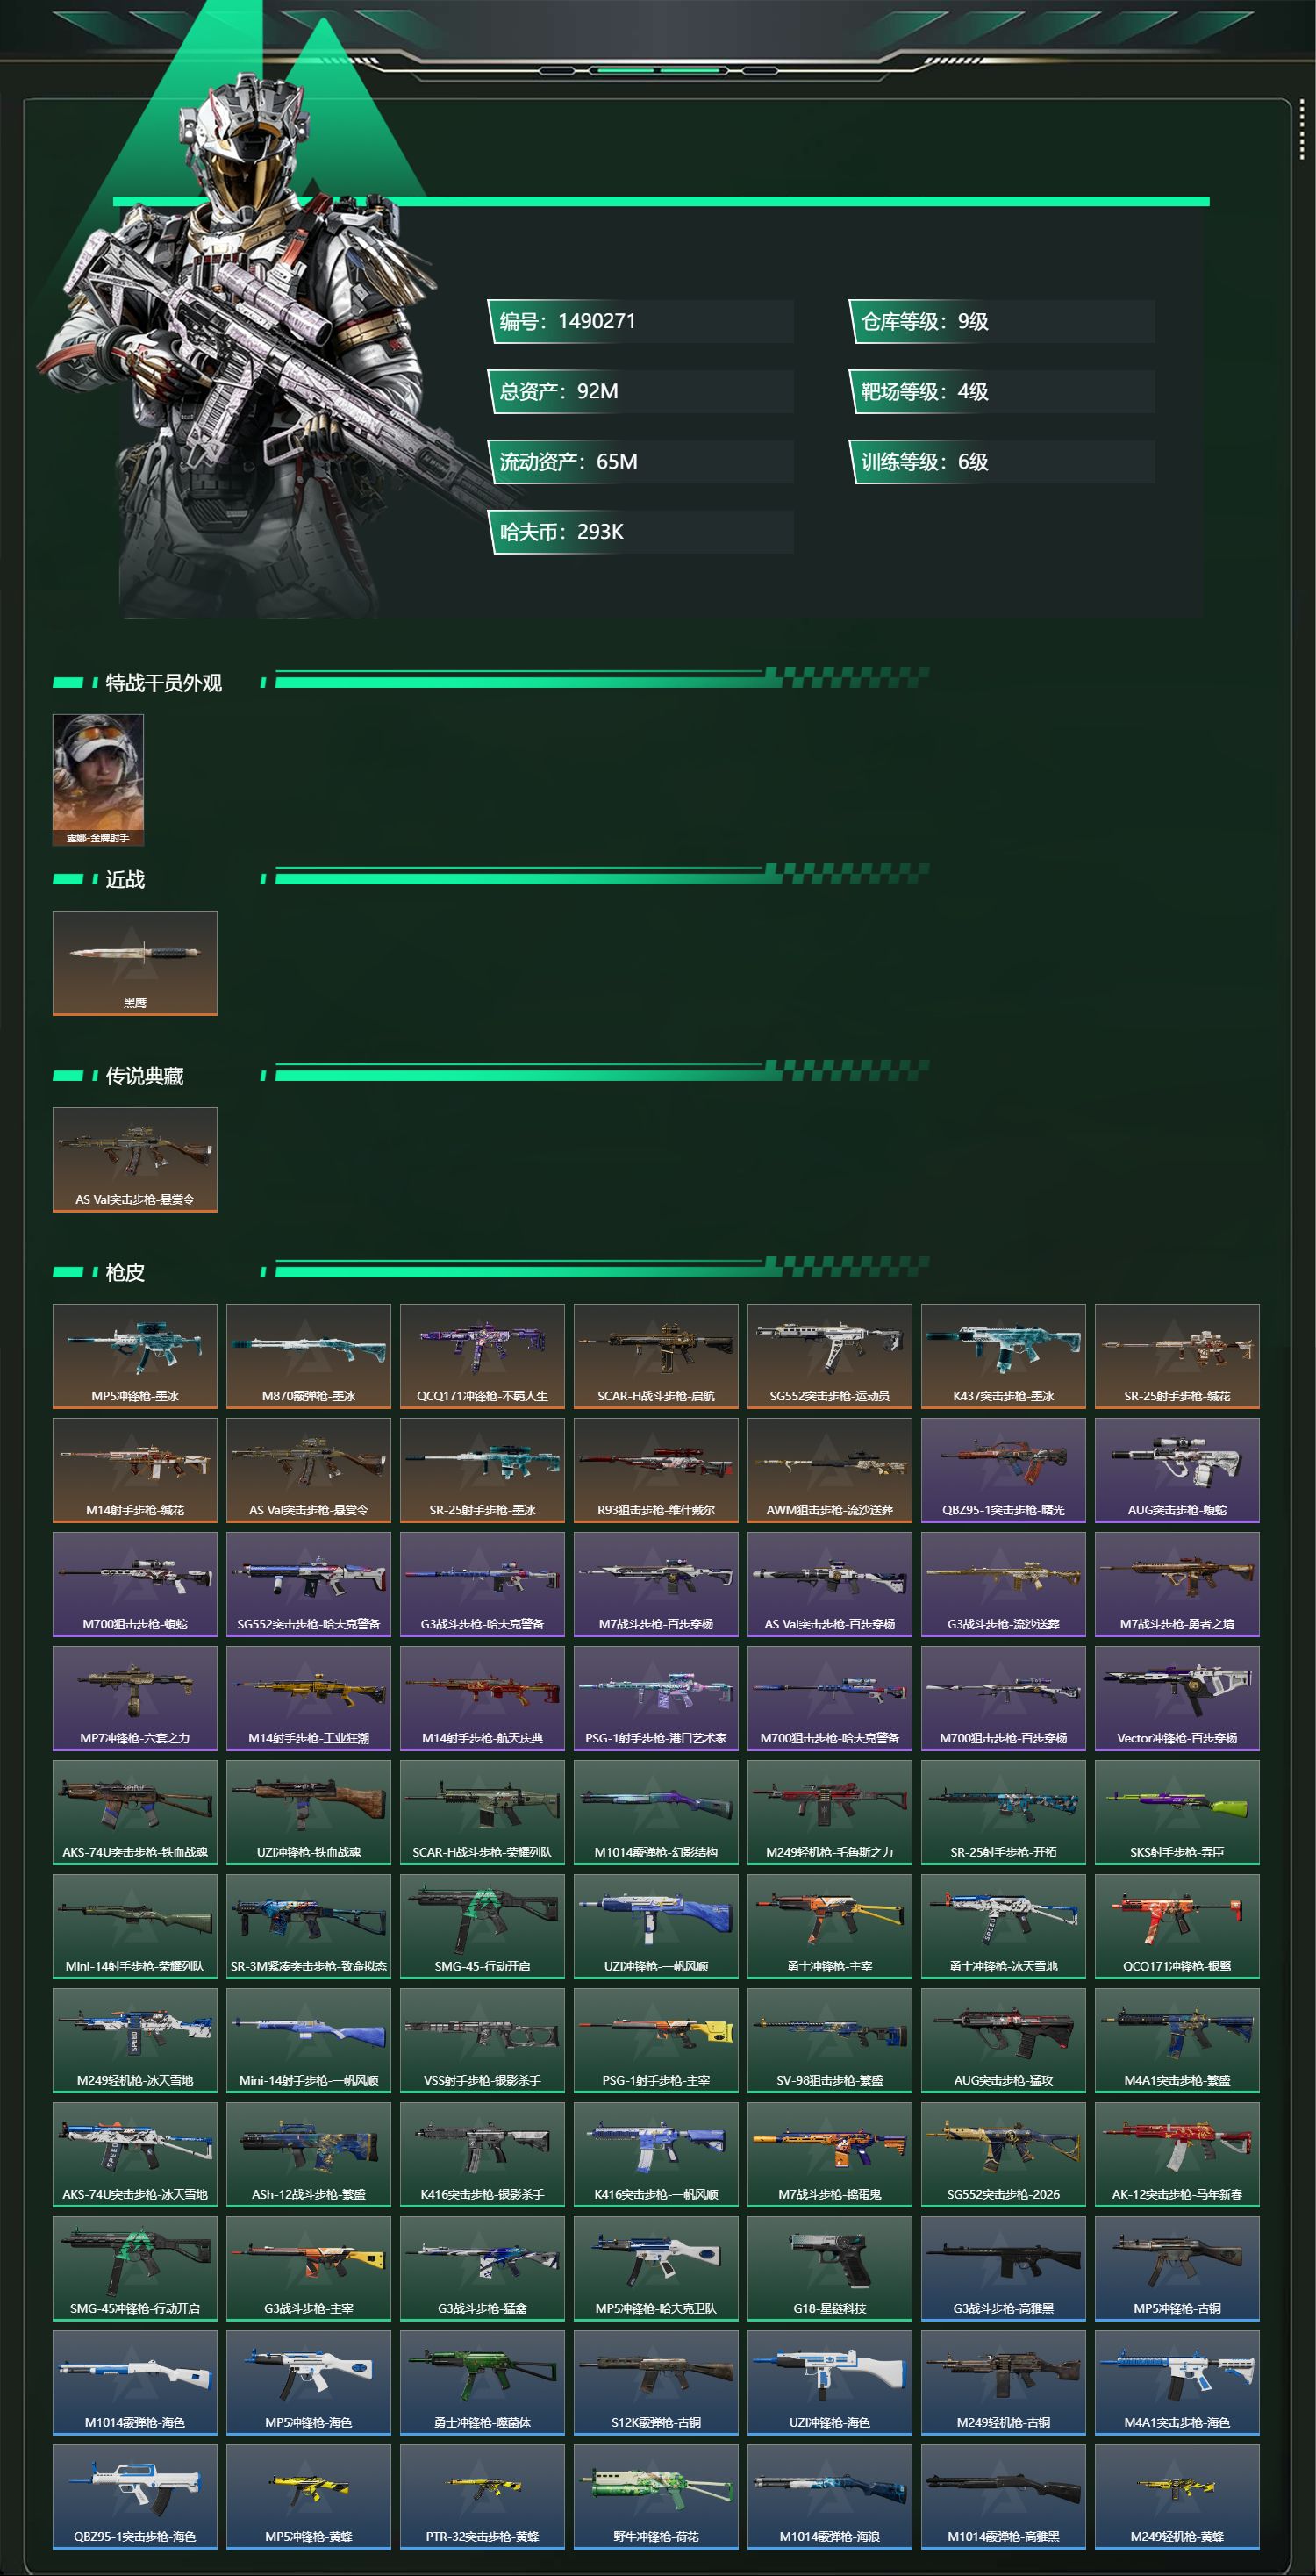Click the 训练等级：6级 training level text
The width and height of the screenshot is (1316, 2576).
click(925, 461)
